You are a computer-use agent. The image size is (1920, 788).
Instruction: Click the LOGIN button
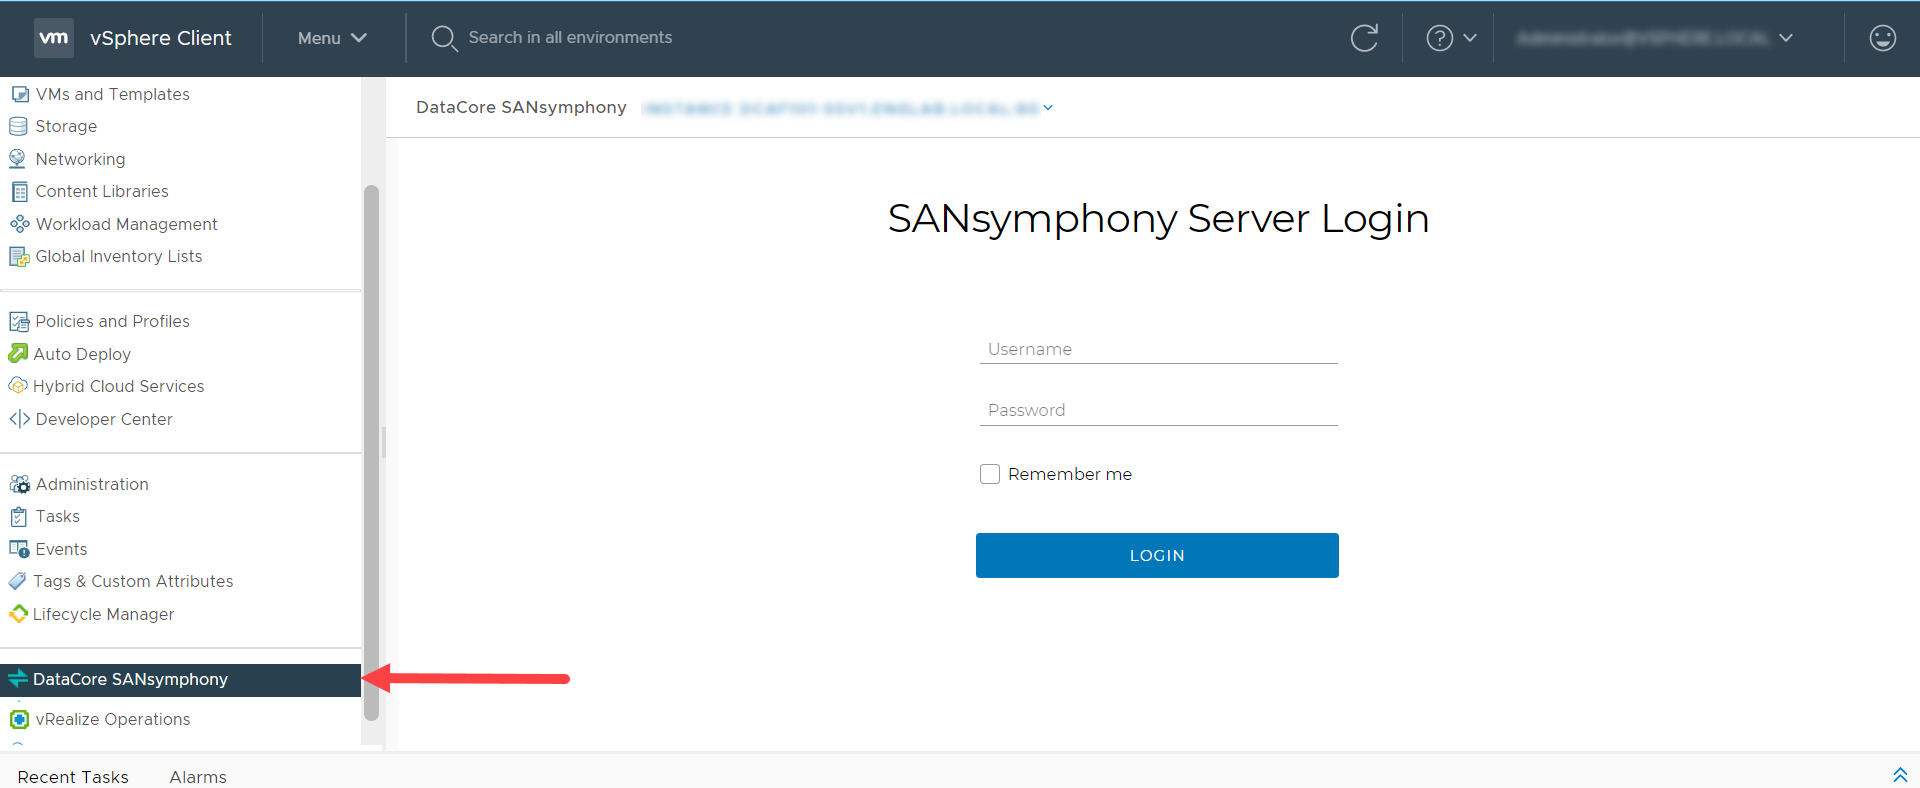pos(1157,555)
